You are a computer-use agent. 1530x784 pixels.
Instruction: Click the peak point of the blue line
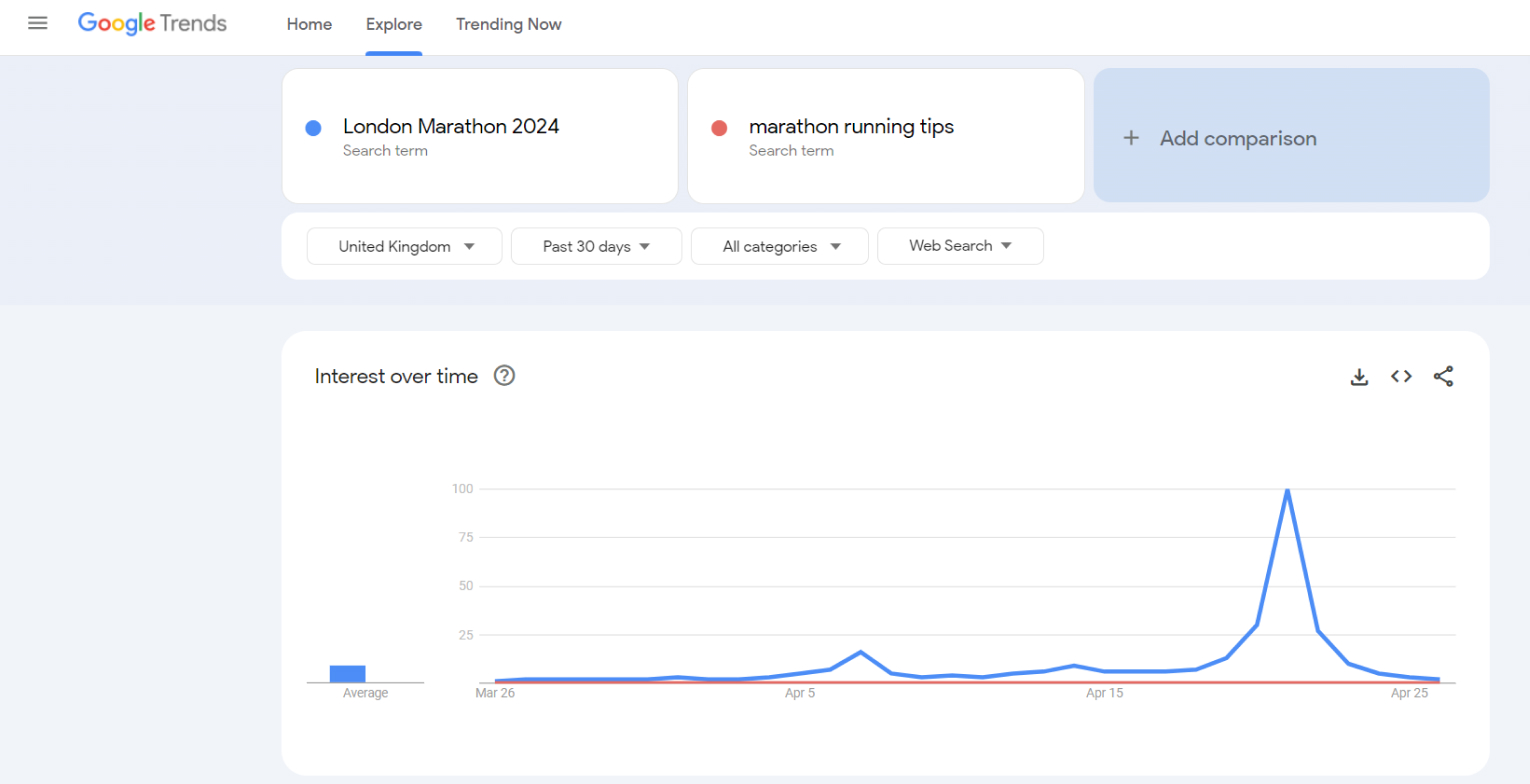(x=1287, y=489)
